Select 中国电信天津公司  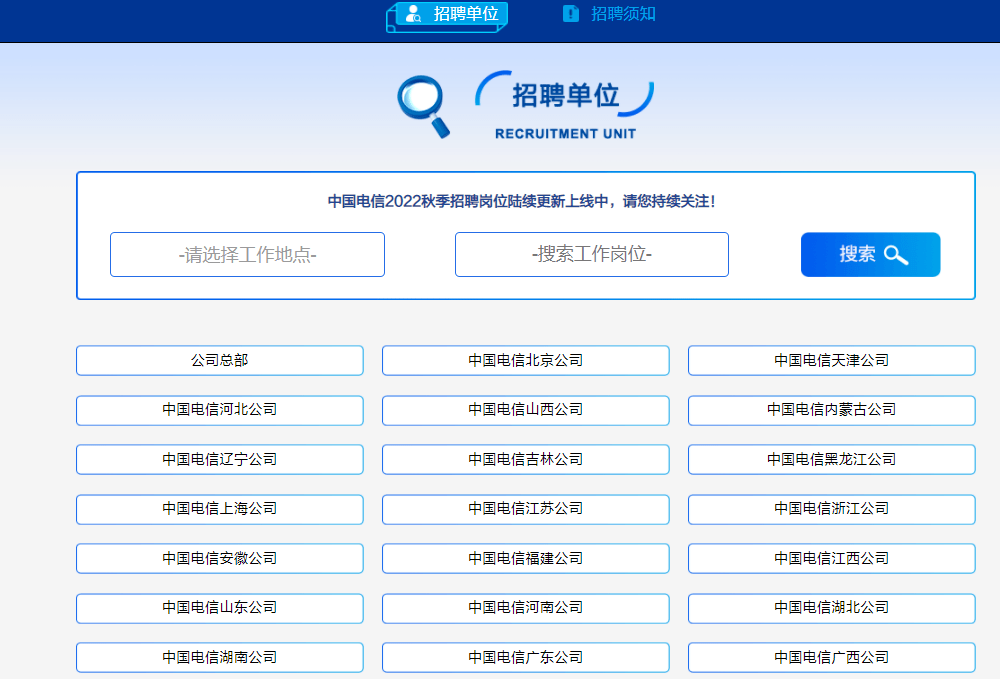832,360
